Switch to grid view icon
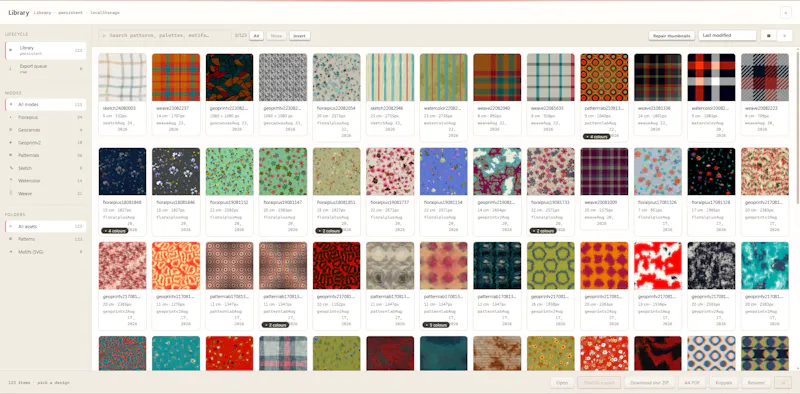 point(768,36)
